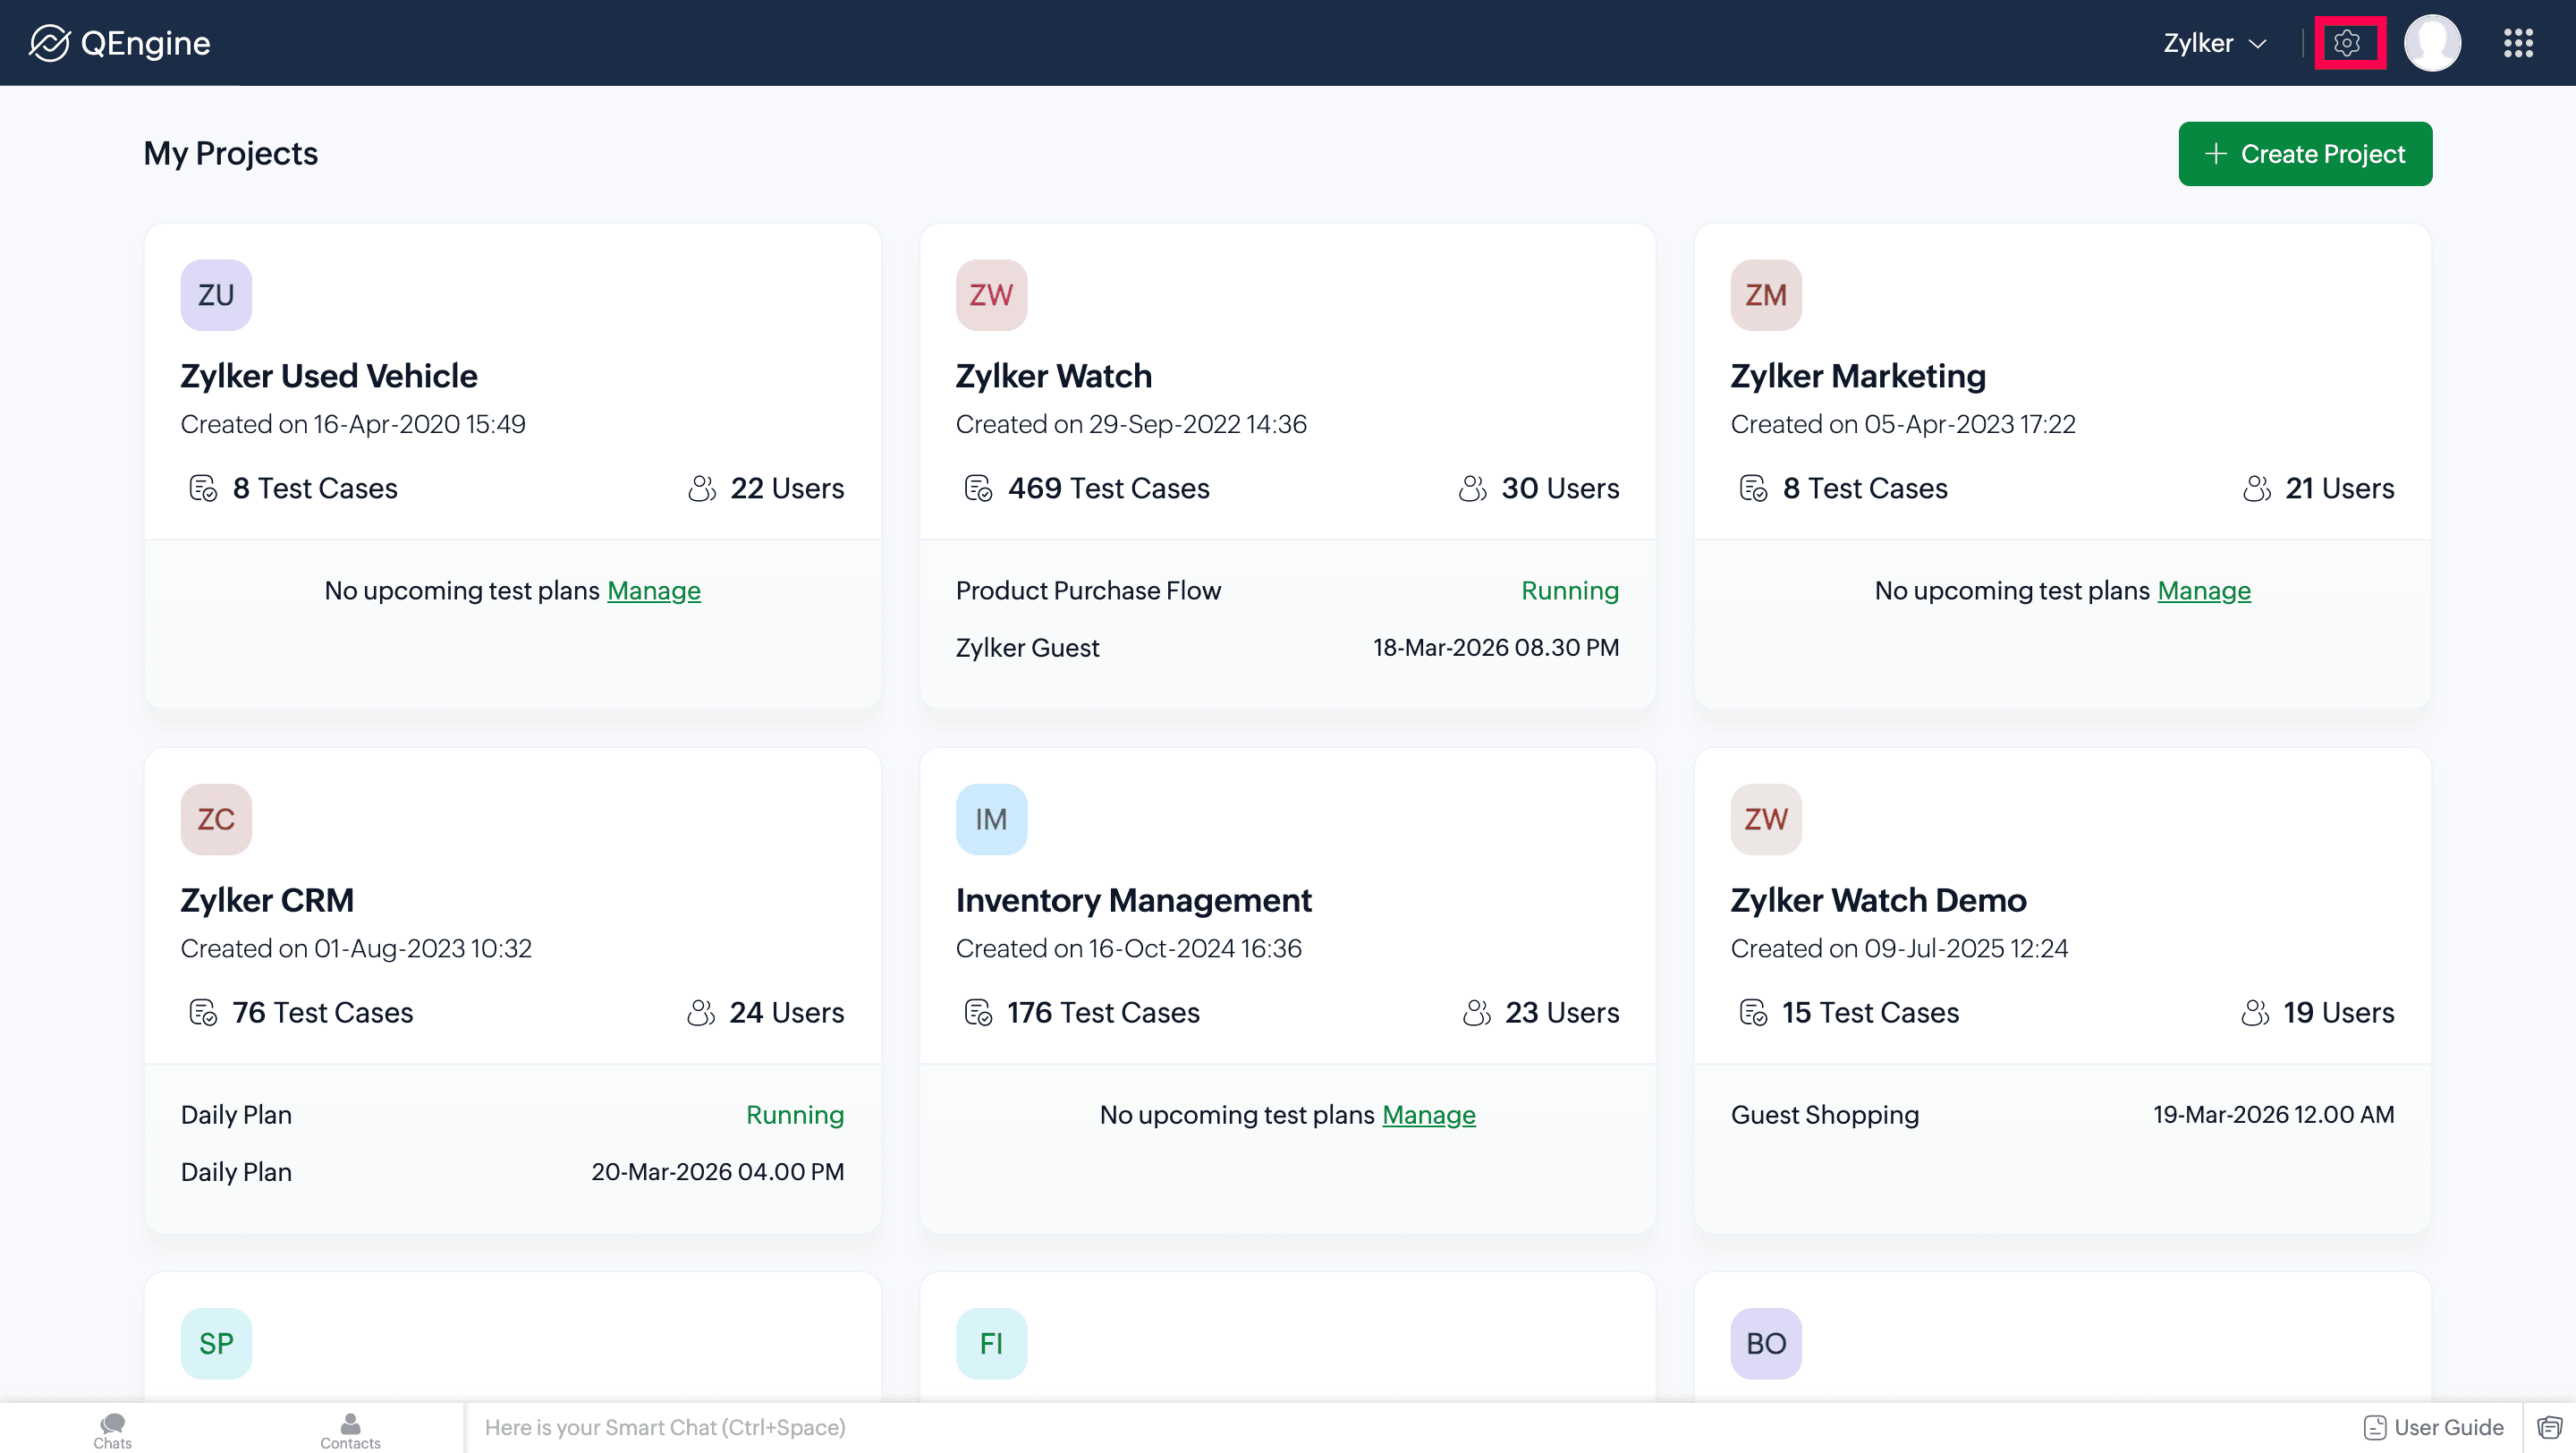Open the Inventory Management project
2576x1453 pixels.
coord(1133,900)
